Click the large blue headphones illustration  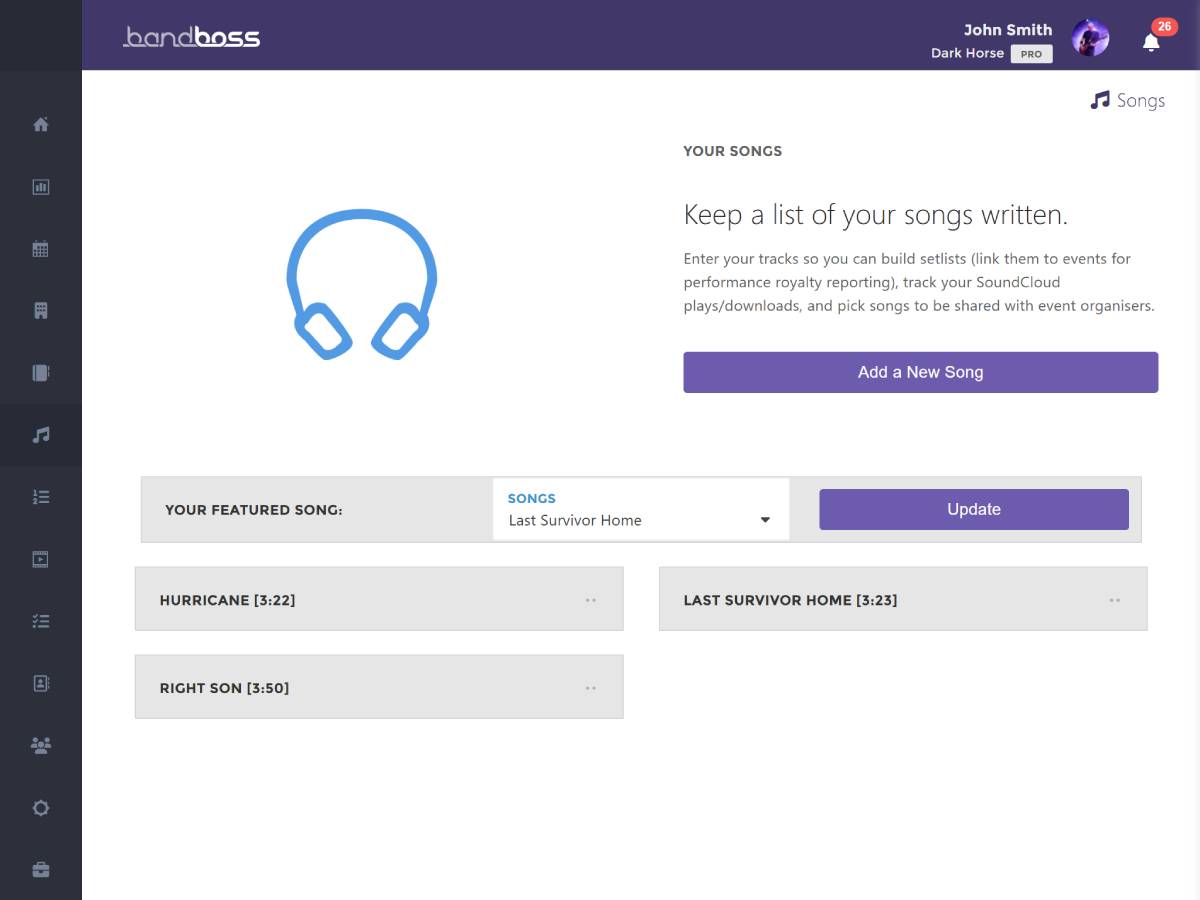click(362, 285)
